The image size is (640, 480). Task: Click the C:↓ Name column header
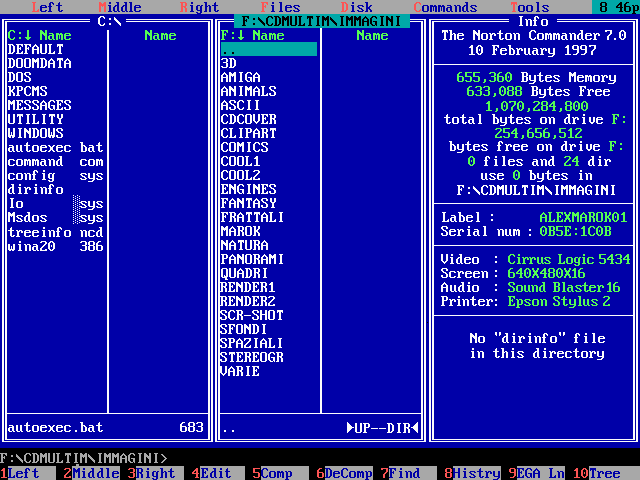tap(40, 36)
